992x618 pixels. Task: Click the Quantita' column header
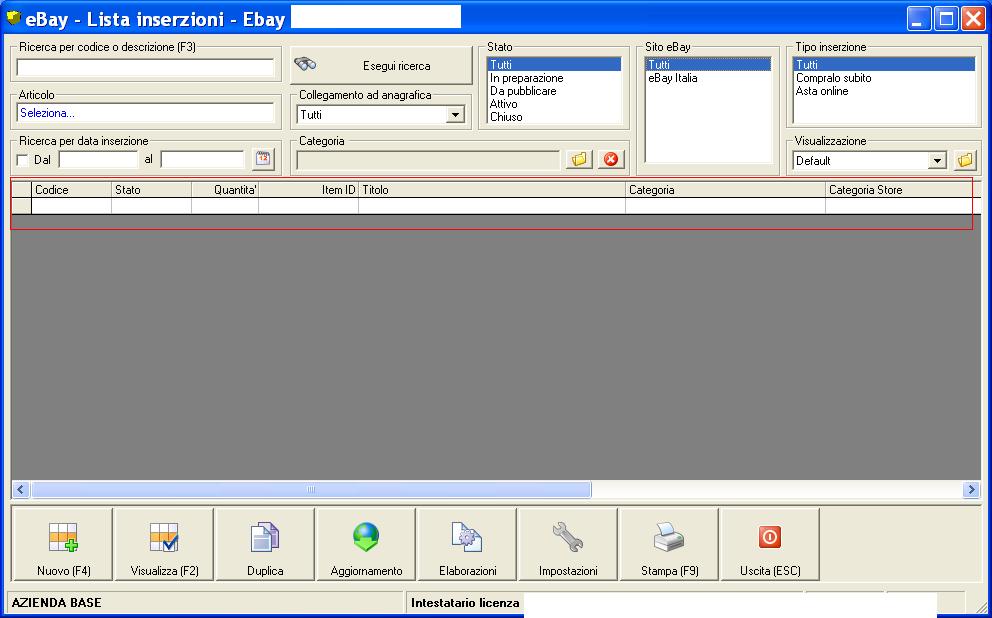click(x=225, y=190)
